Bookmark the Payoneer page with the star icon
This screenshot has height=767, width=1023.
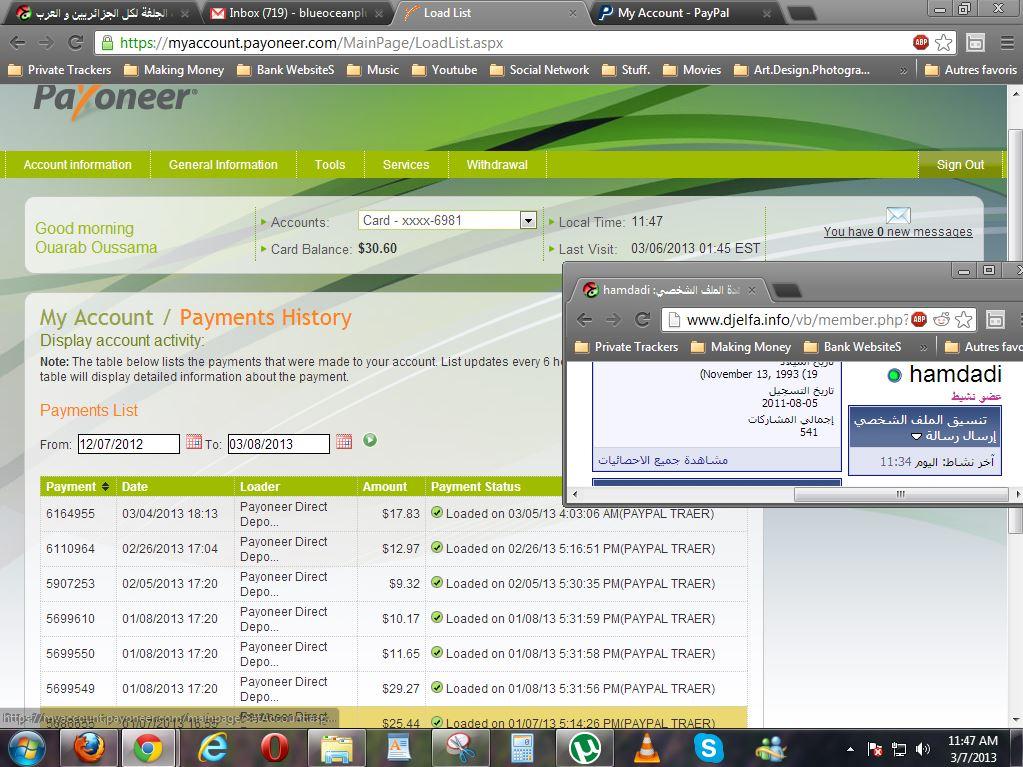(x=943, y=43)
